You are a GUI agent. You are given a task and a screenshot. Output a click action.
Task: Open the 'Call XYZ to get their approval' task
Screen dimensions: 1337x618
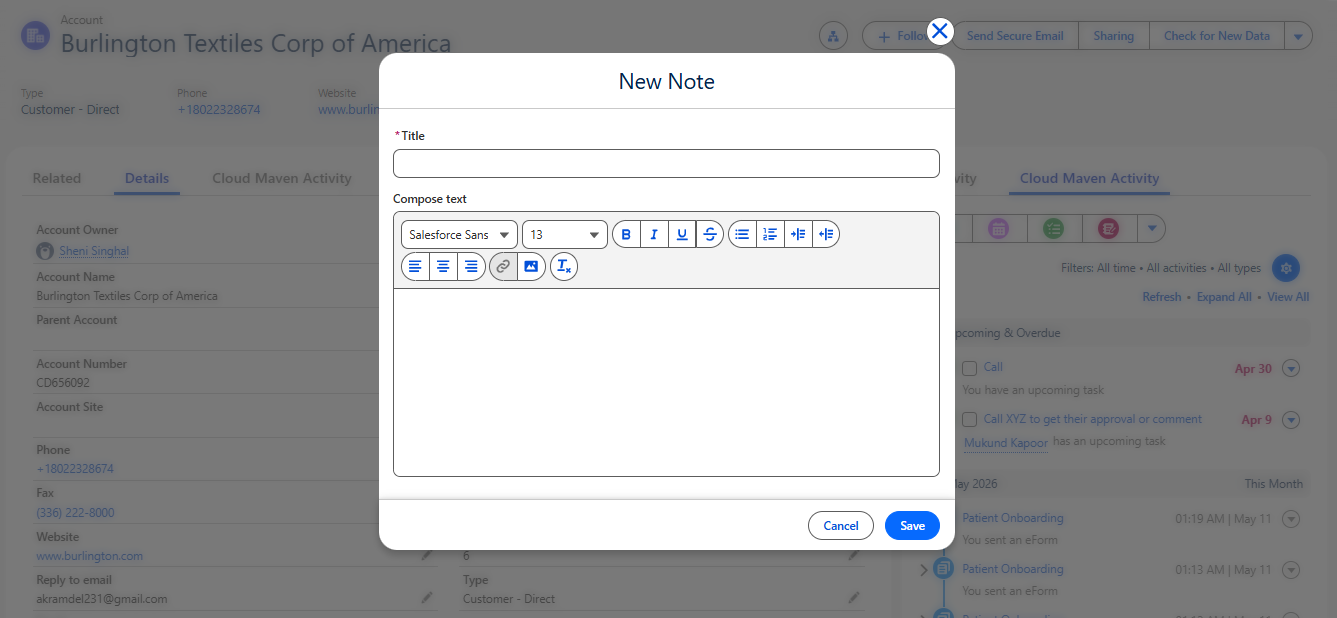1092,419
